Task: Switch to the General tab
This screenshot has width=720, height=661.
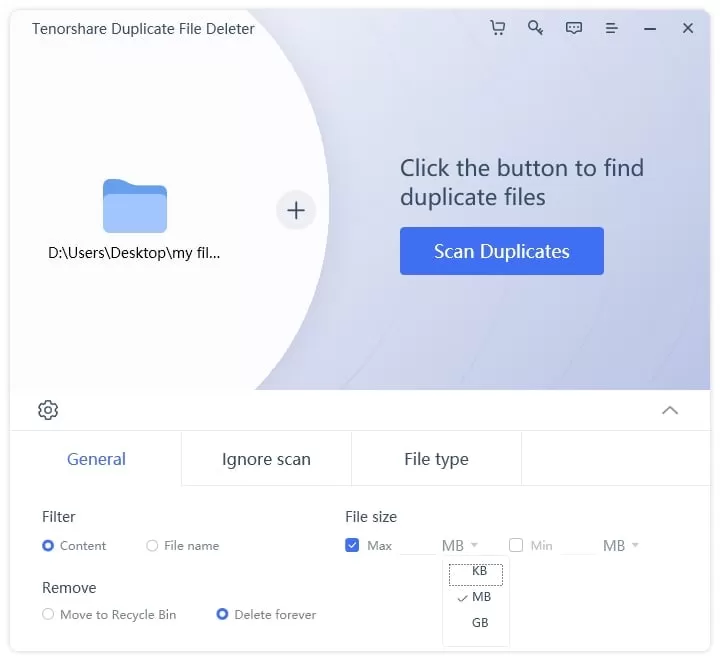Action: pyautogui.click(x=96, y=459)
